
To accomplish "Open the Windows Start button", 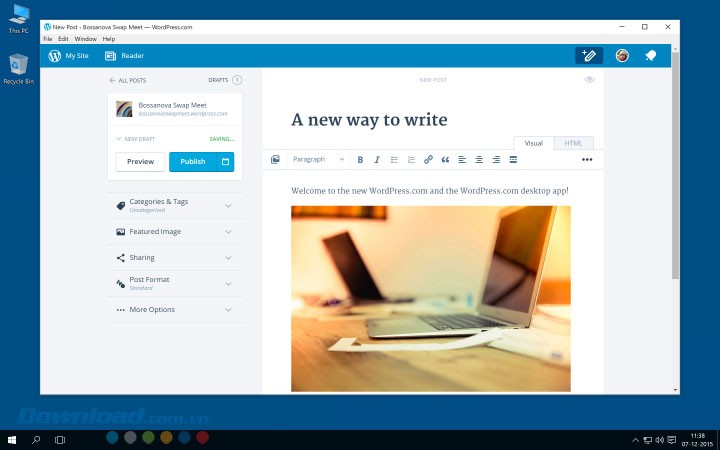I will (12, 440).
